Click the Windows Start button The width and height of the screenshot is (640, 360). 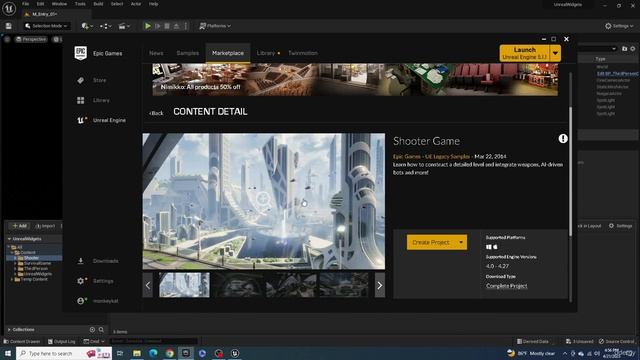[x=8, y=353]
